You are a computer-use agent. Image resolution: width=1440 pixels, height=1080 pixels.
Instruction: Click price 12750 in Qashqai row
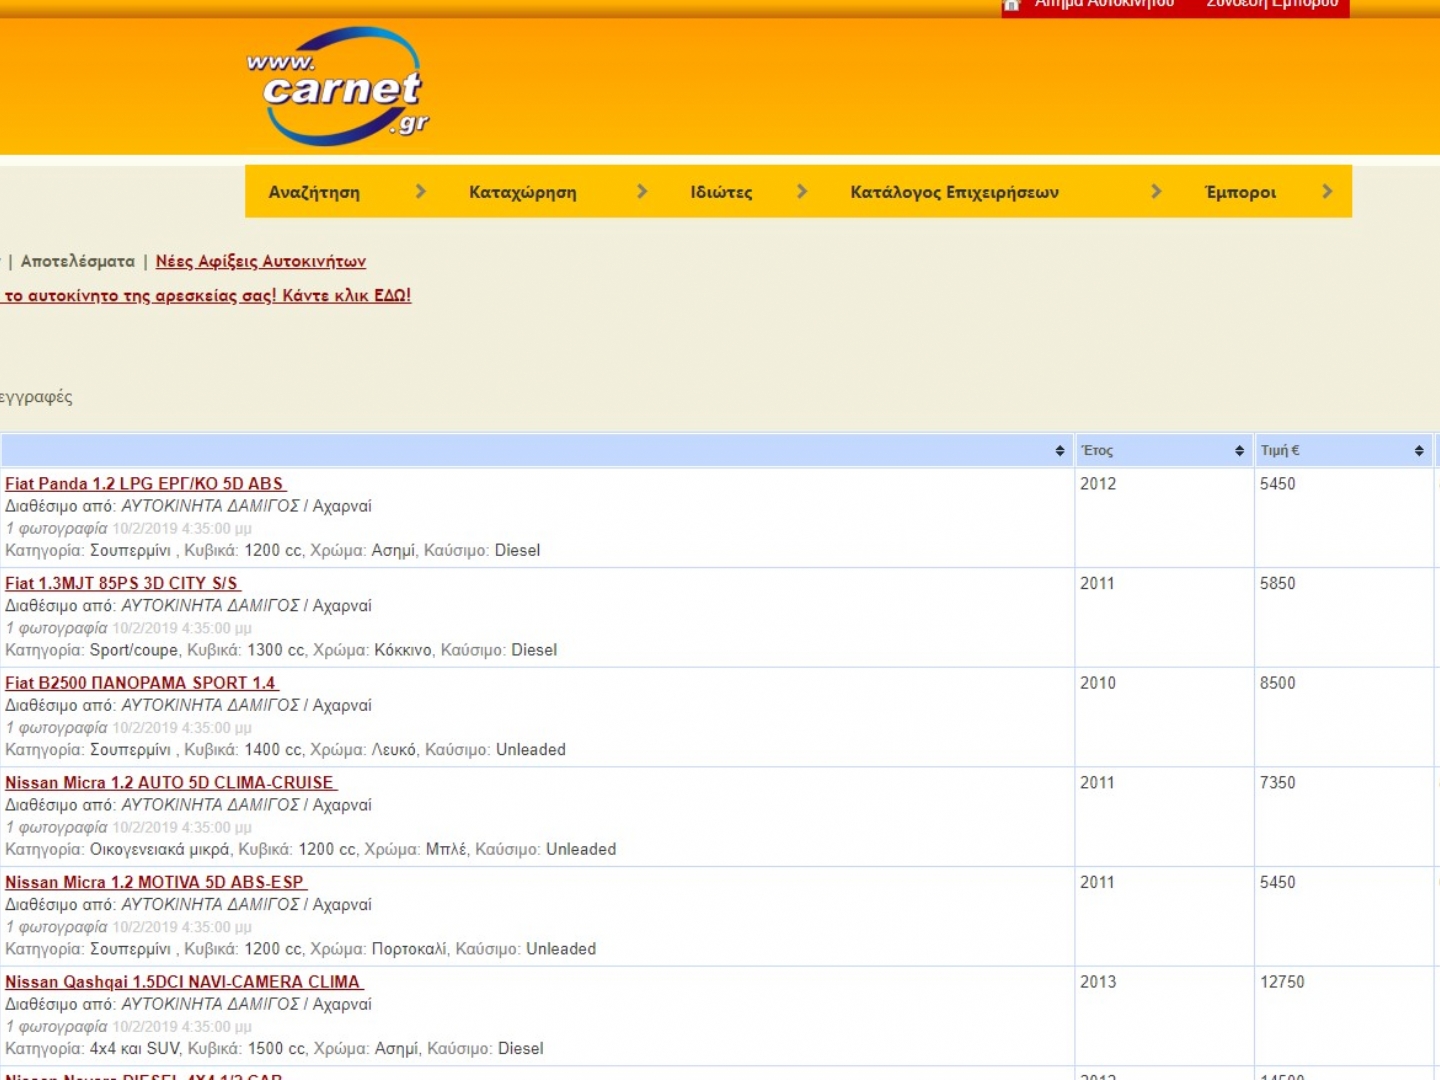[1282, 982]
